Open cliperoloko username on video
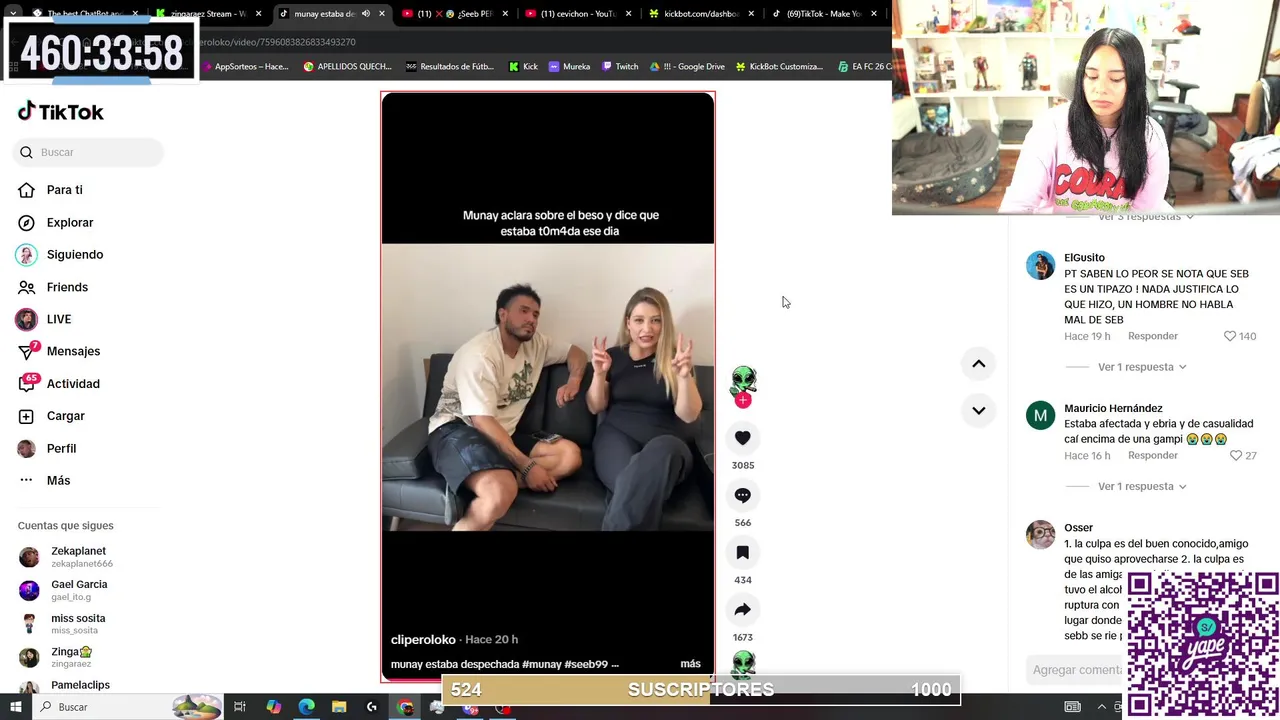The image size is (1280, 720). point(423,640)
